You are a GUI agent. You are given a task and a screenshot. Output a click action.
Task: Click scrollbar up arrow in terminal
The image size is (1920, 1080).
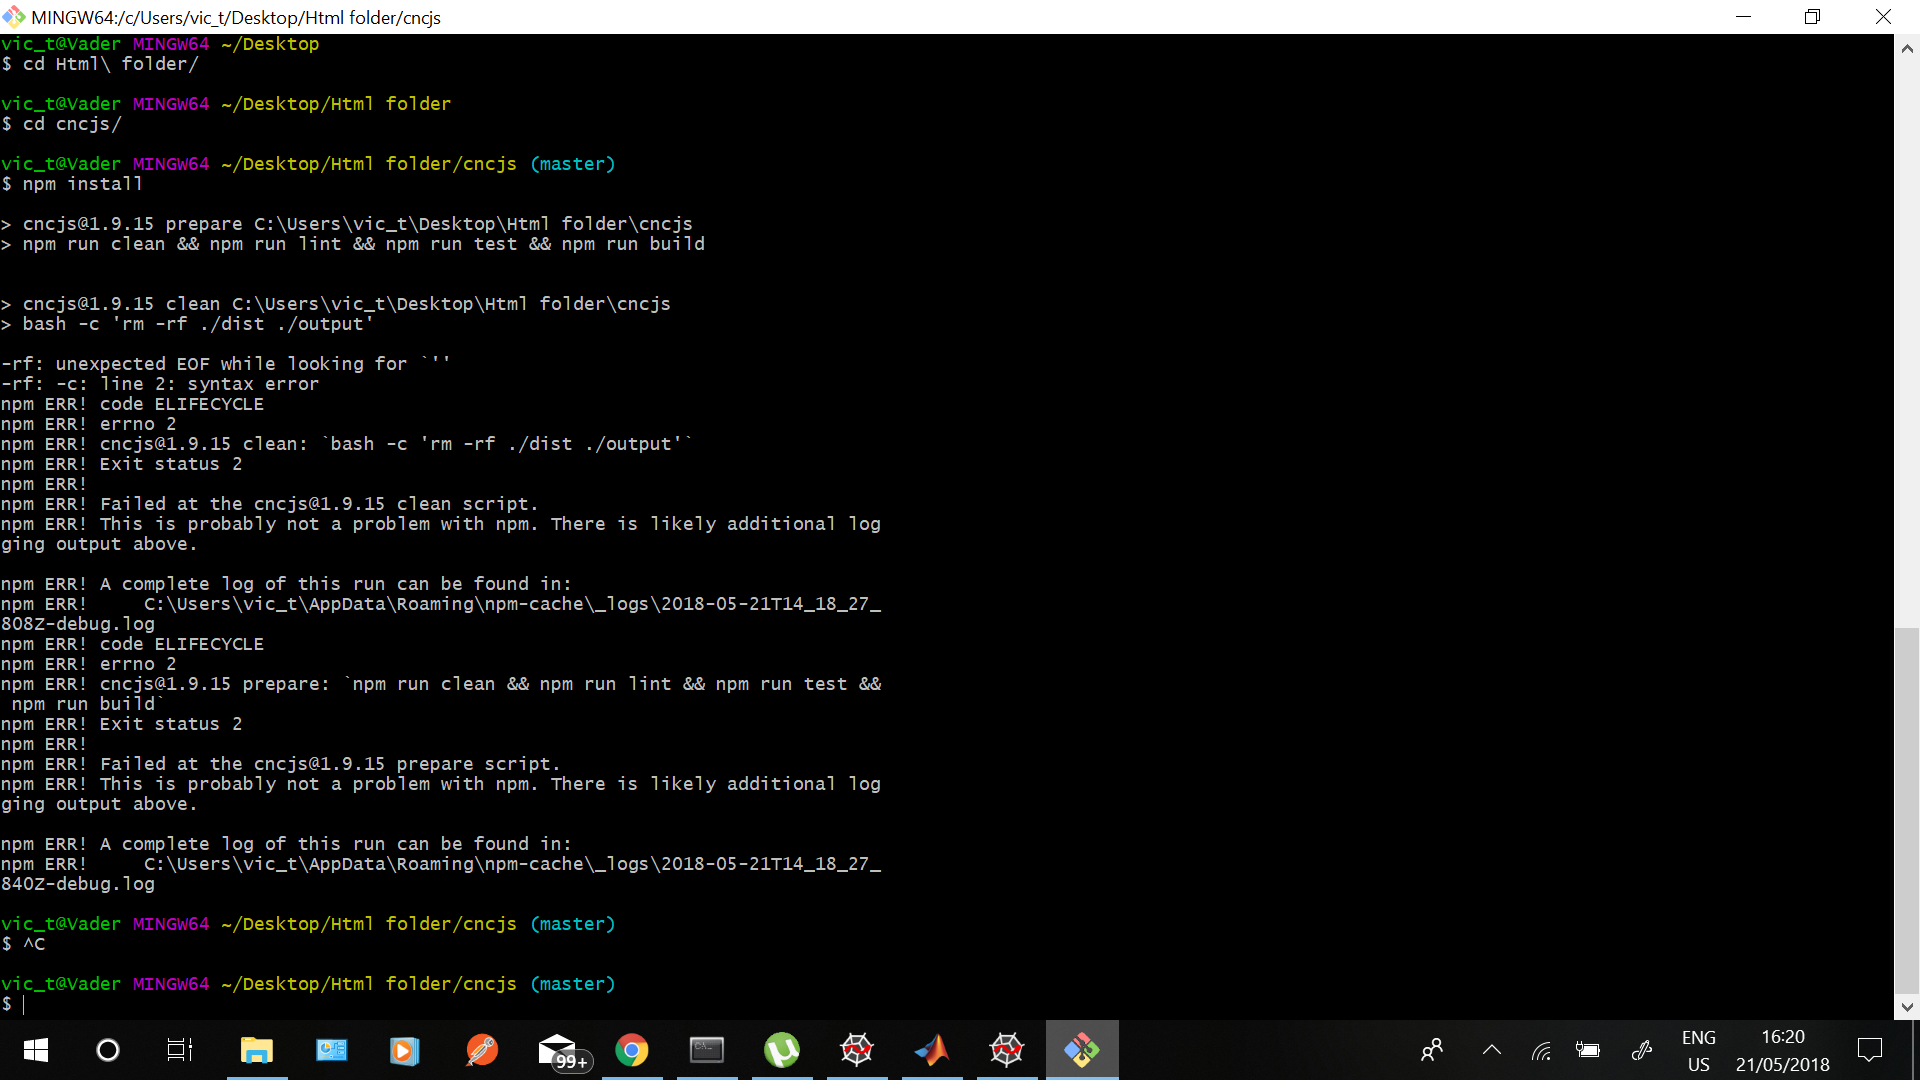1907,47
